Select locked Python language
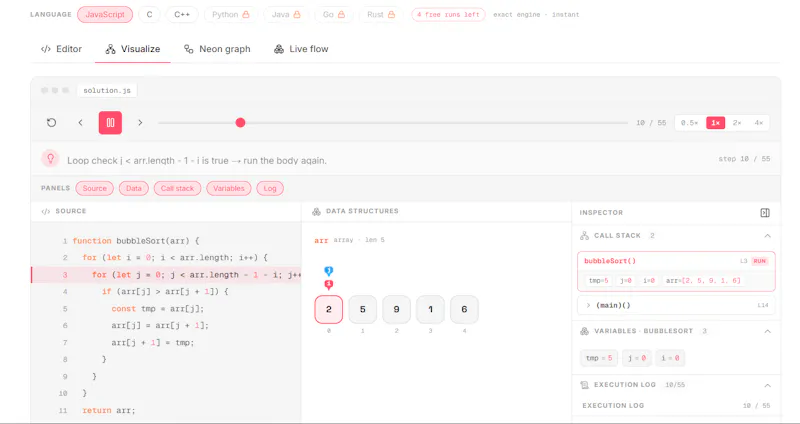The height and width of the screenshot is (424, 800). point(231,14)
